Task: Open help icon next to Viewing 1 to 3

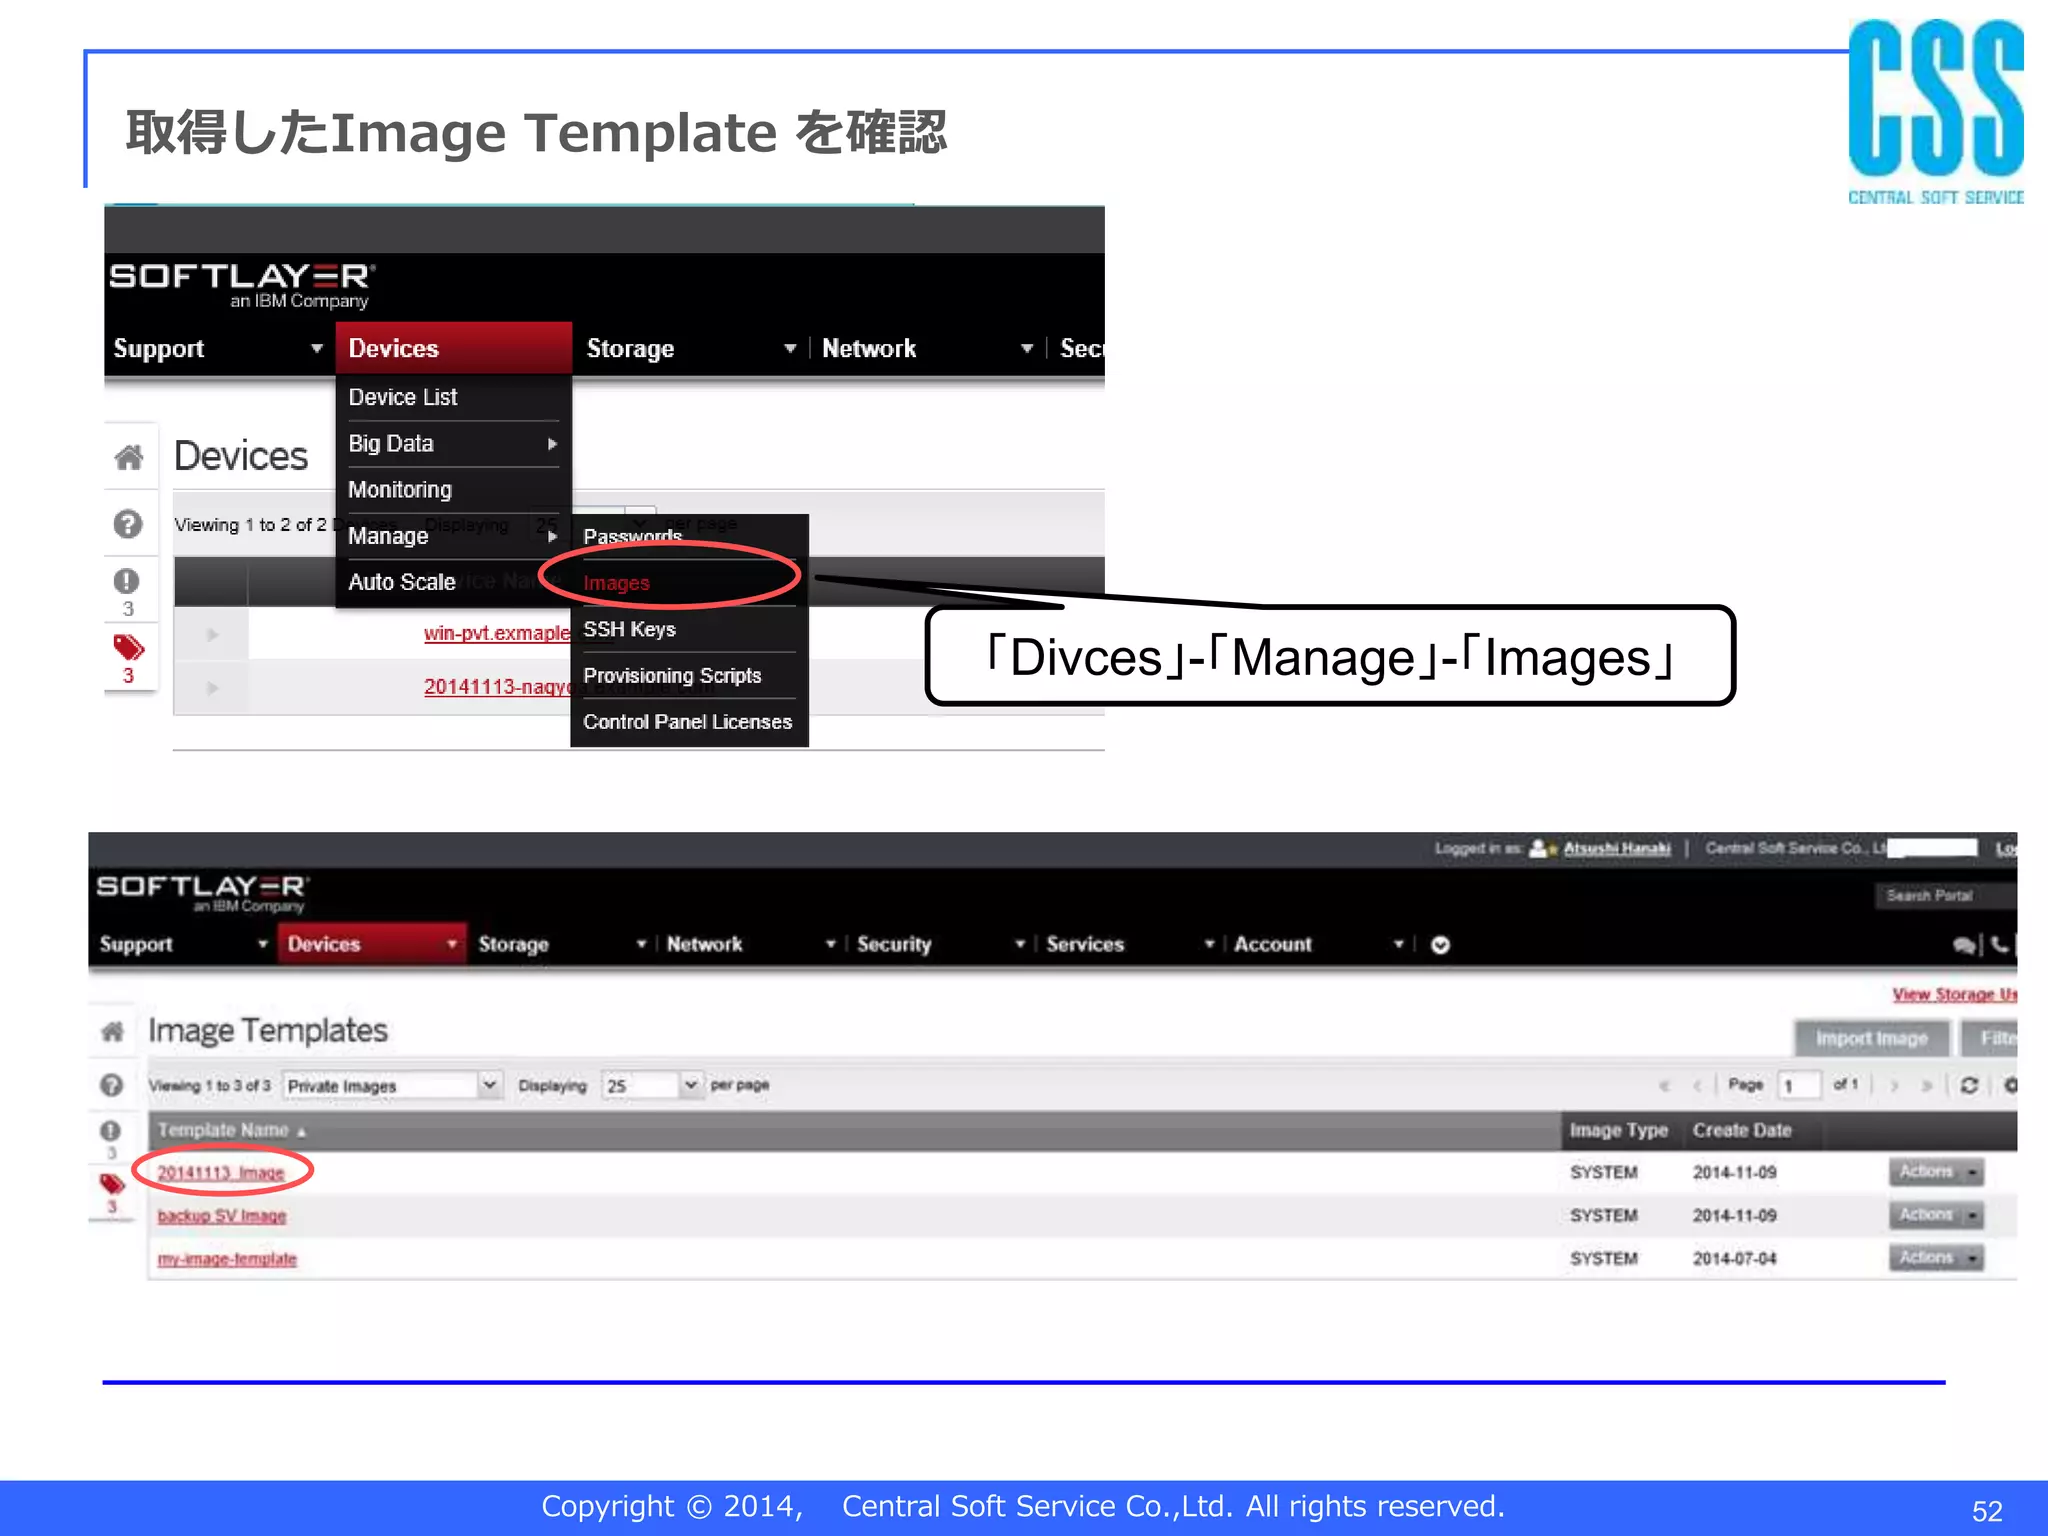Action: [112, 1085]
